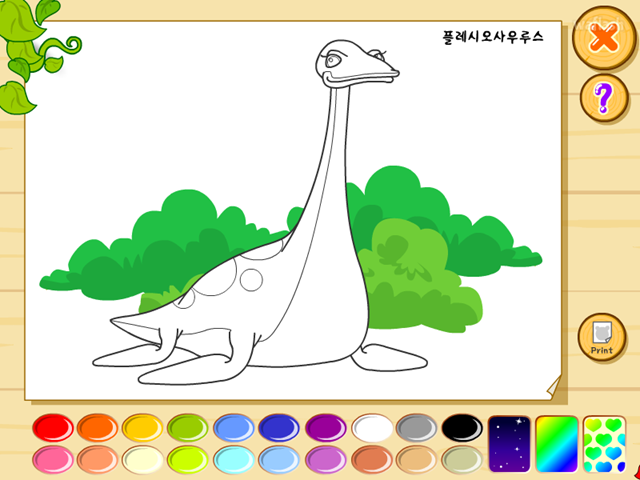The height and width of the screenshot is (480, 640).
Task: Choose the lime yellow-green paint color
Action: 188,459
